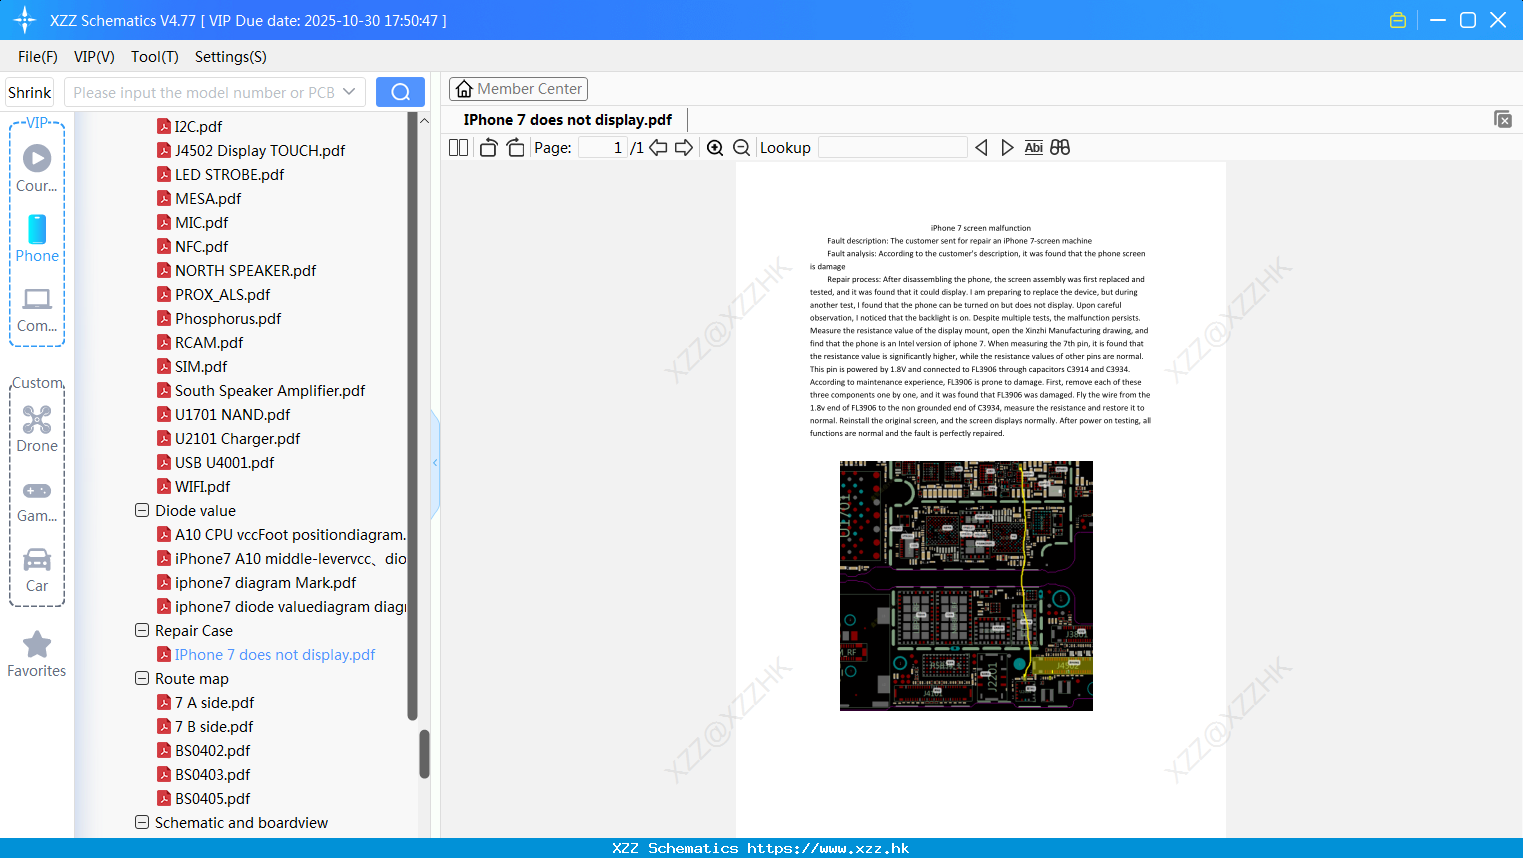Screen dimensions: 1523x858
Task: Toggle match-case Abi search option
Action: pyautogui.click(x=1034, y=148)
